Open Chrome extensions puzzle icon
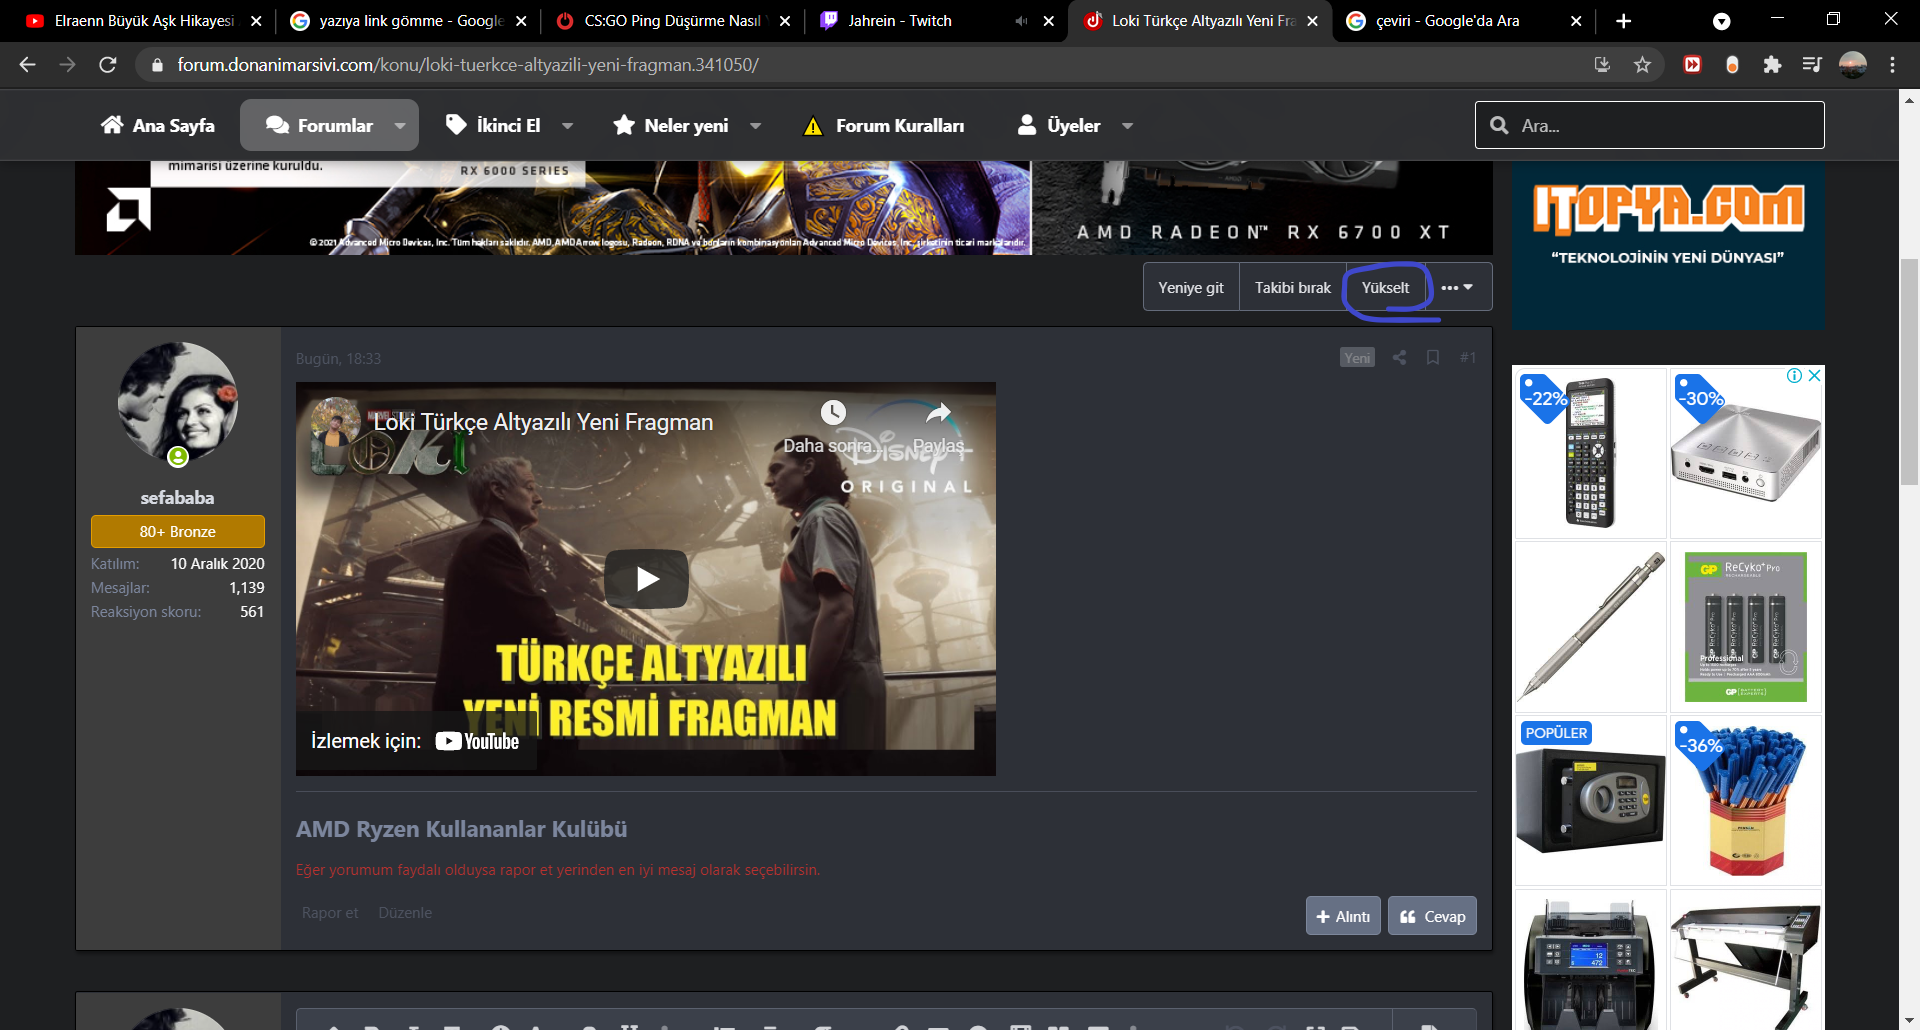Viewport: 1920px width, 1030px height. coord(1772,65)
